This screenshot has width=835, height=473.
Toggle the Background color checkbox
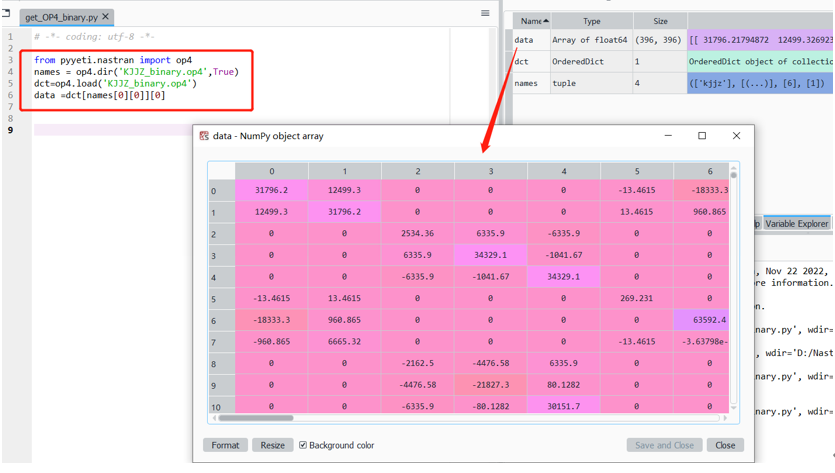(x=303, y=445)
